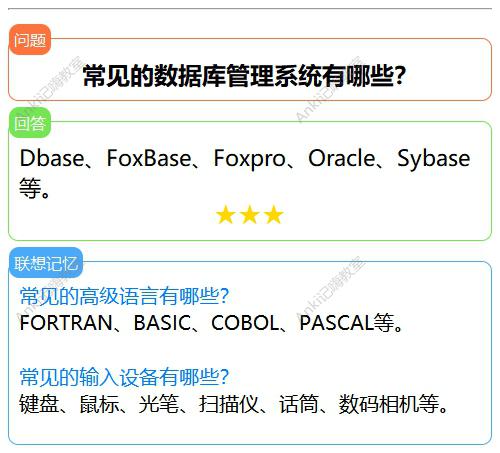Image resolution: width=500 pixels, height=453 pixels.
Task: Click the first yellow rating star
Action: 226,214
